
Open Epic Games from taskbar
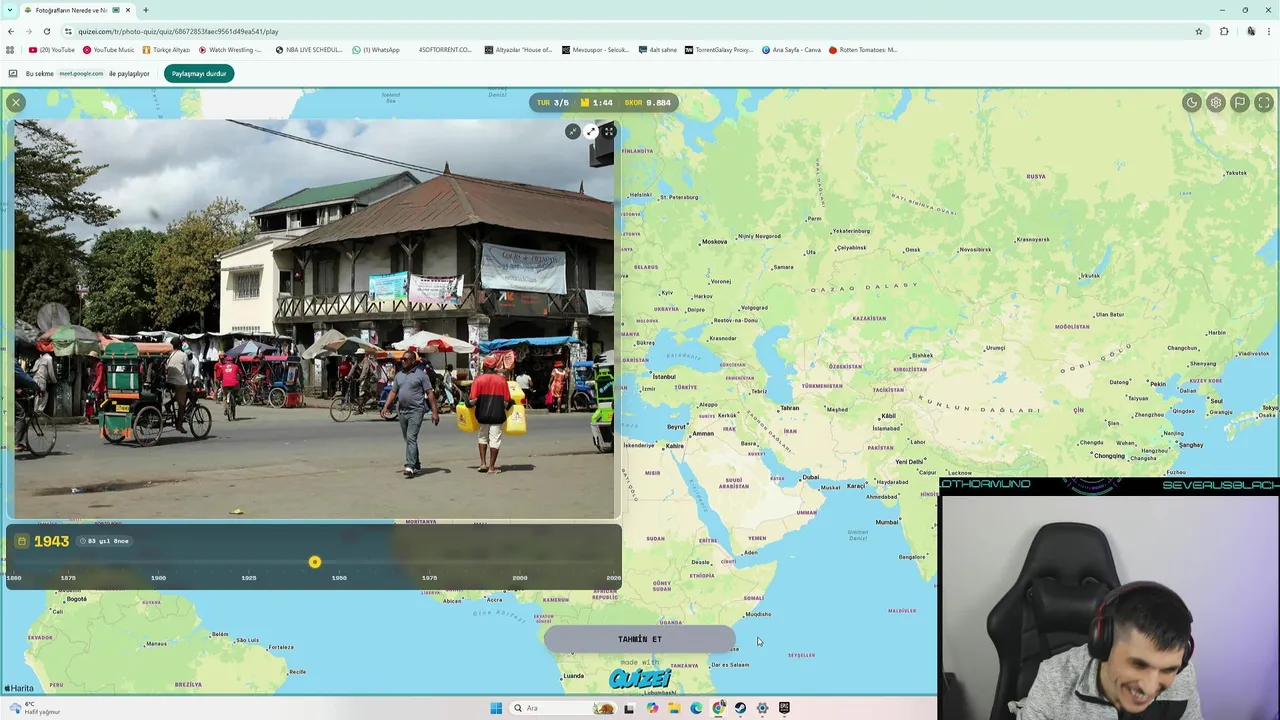pyautogui.click(x=784, y=708)
